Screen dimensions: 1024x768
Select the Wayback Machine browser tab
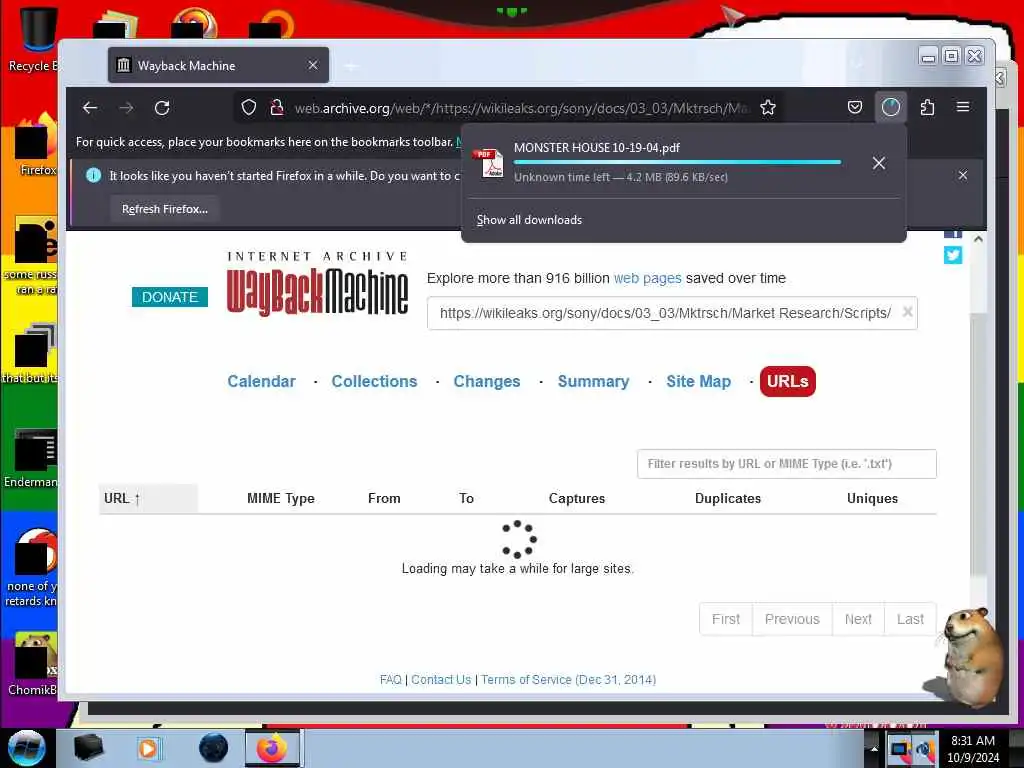pyautogui.click(x=218, y=65)
